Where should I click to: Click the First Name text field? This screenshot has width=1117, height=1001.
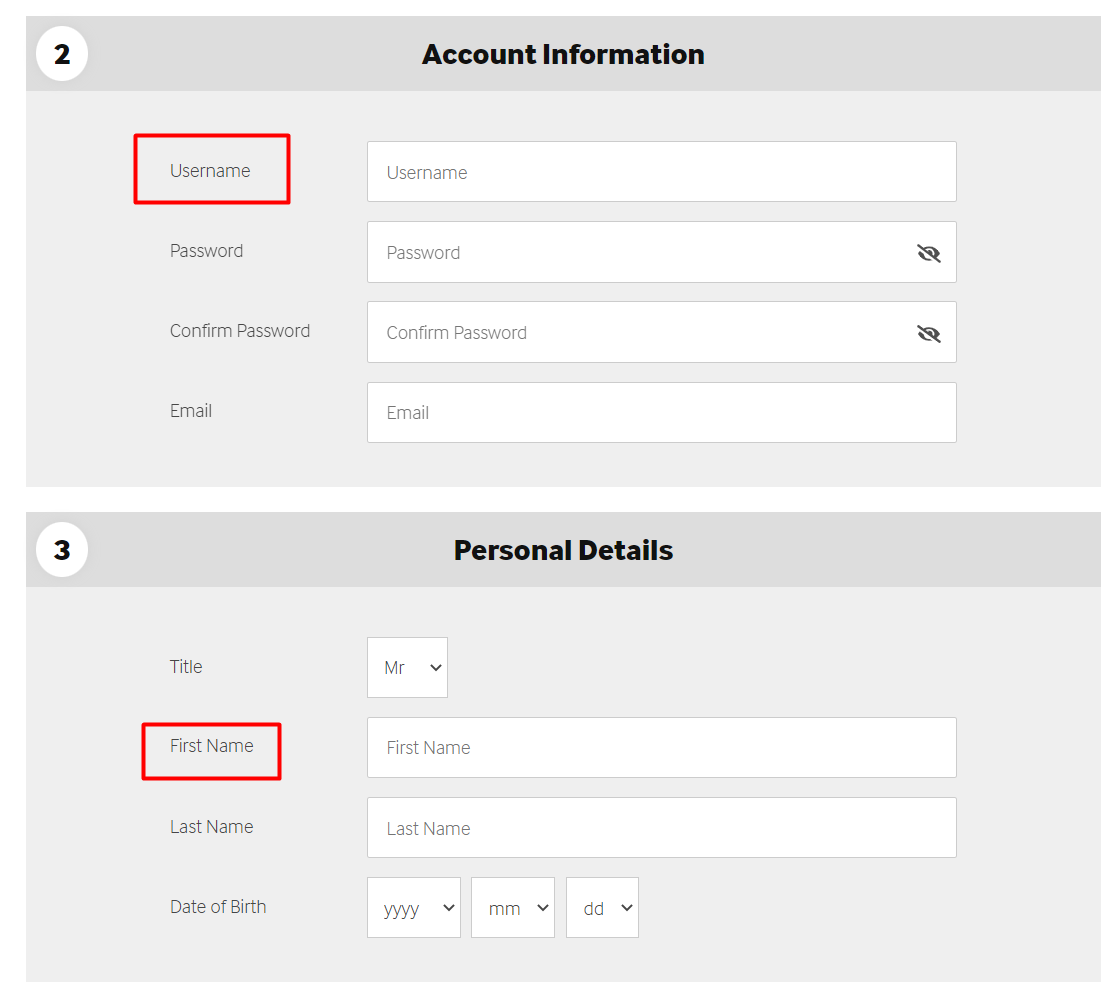(661, 747)
